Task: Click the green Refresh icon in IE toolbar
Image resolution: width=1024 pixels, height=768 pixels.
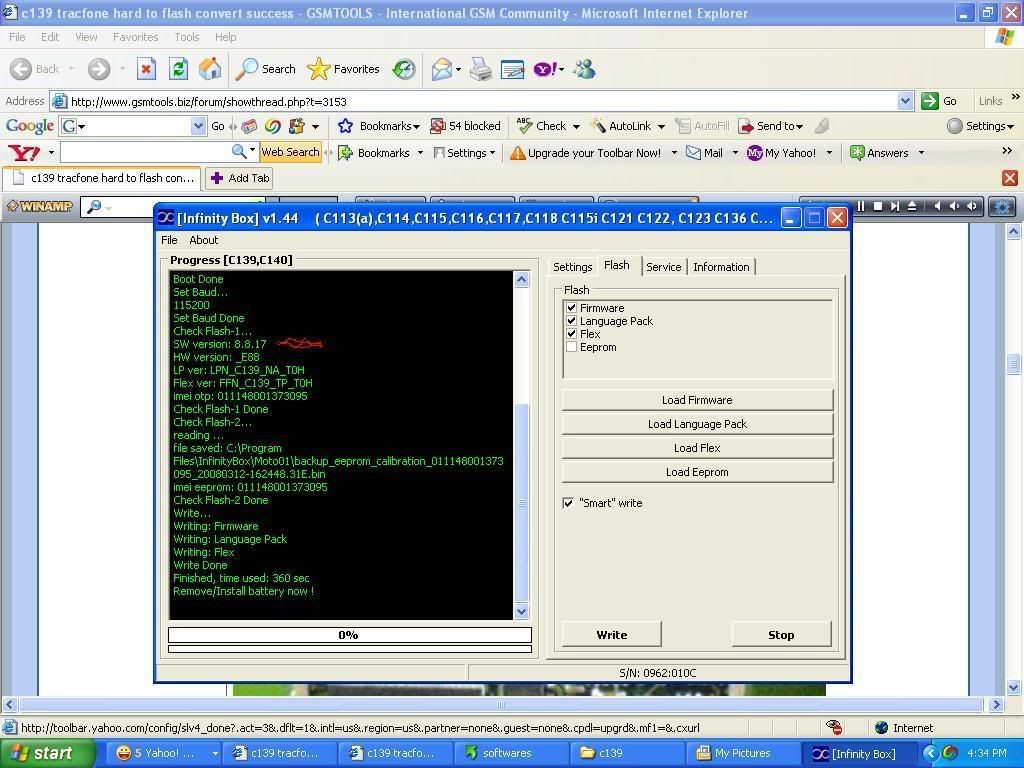Action: click(x=178, y=69)
